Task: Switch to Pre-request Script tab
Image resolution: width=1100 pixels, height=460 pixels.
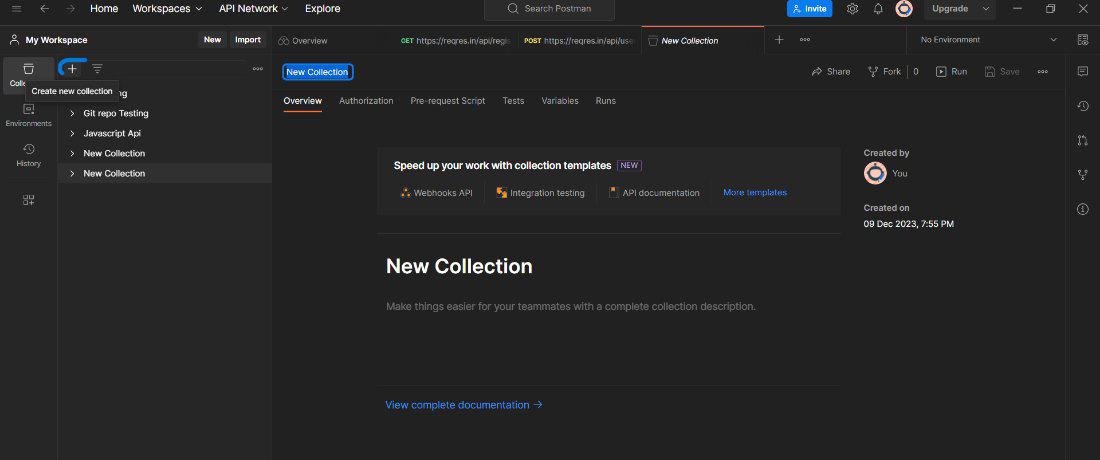Action: [448, 101]
